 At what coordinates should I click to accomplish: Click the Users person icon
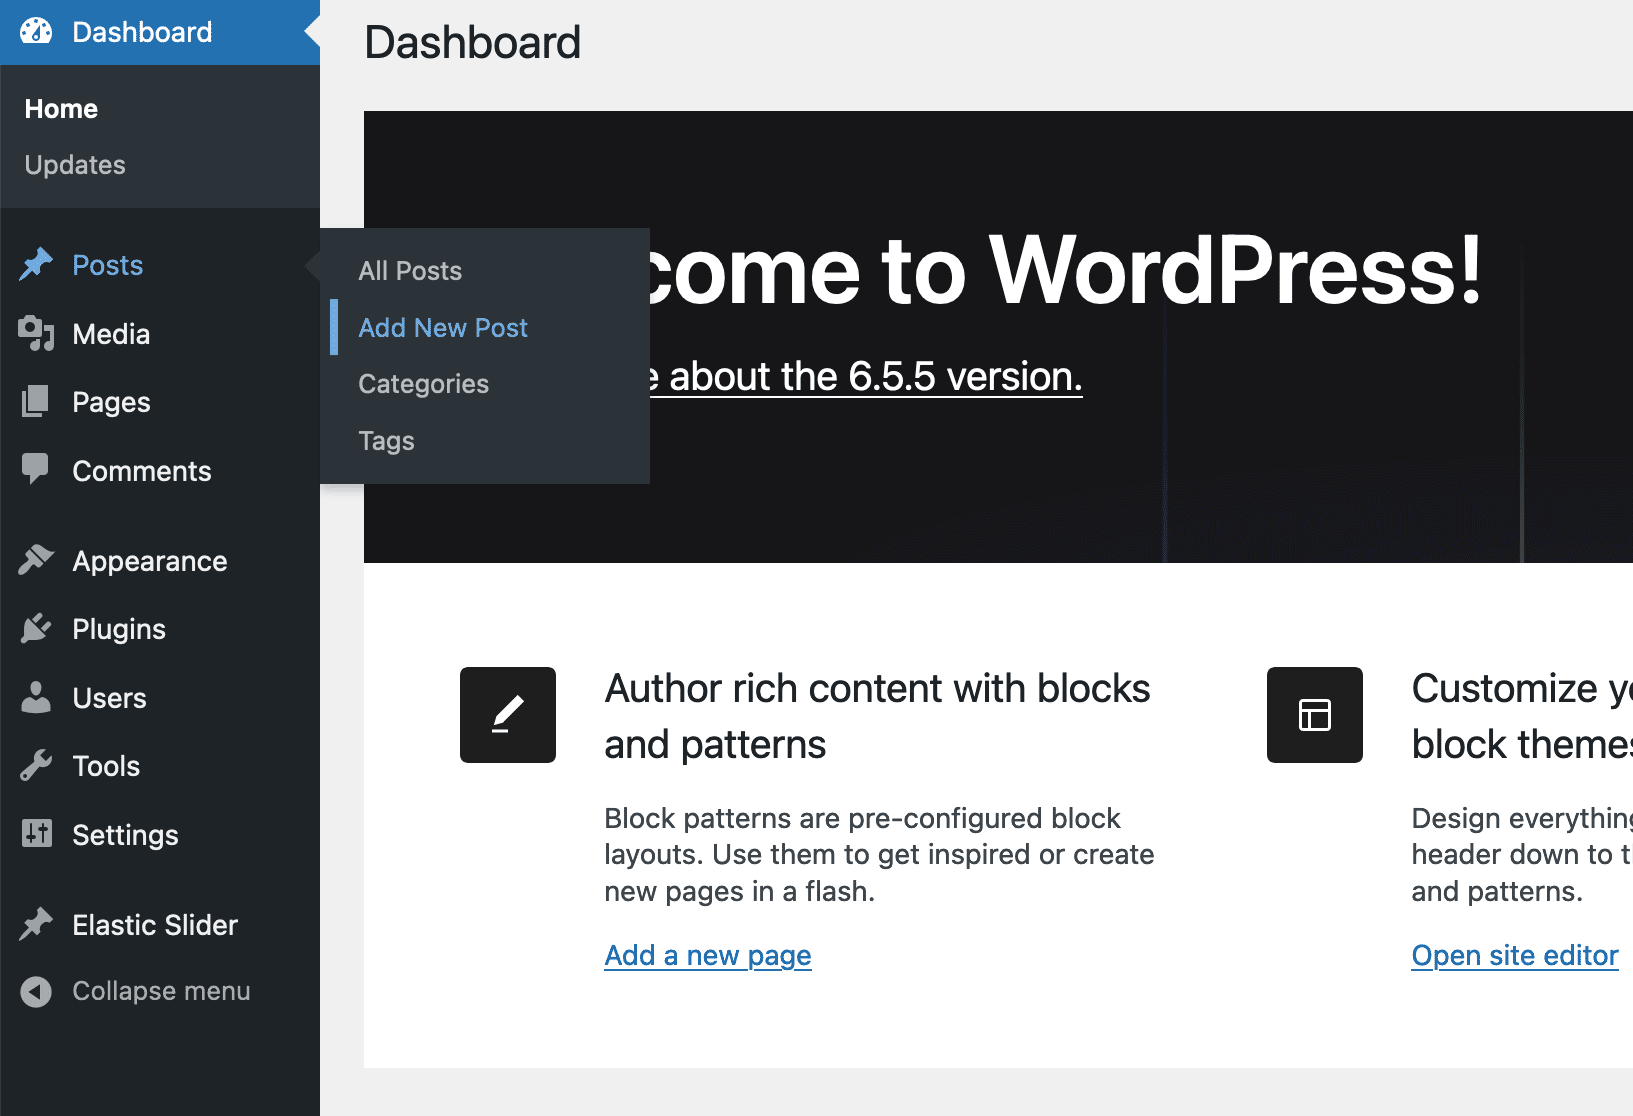point(36,698)
